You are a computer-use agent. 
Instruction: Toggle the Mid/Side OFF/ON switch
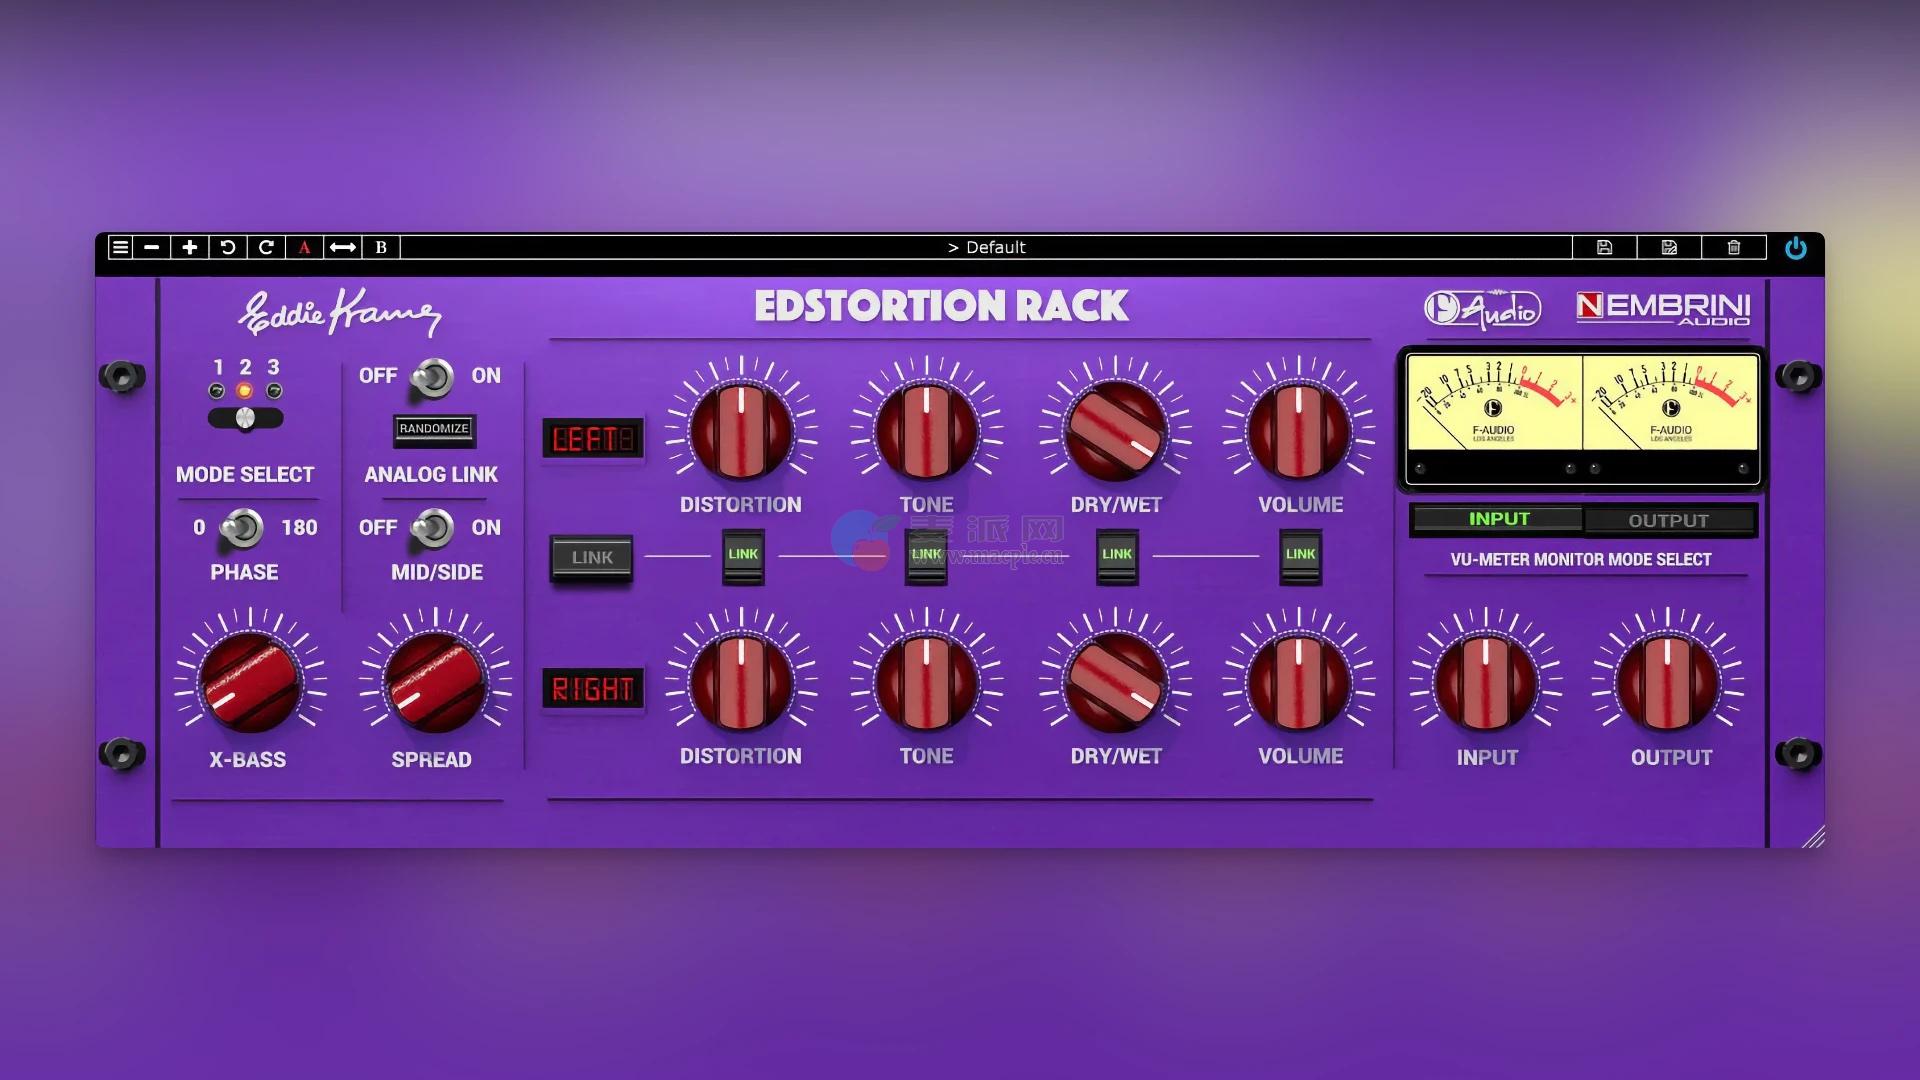coord(432,528)
